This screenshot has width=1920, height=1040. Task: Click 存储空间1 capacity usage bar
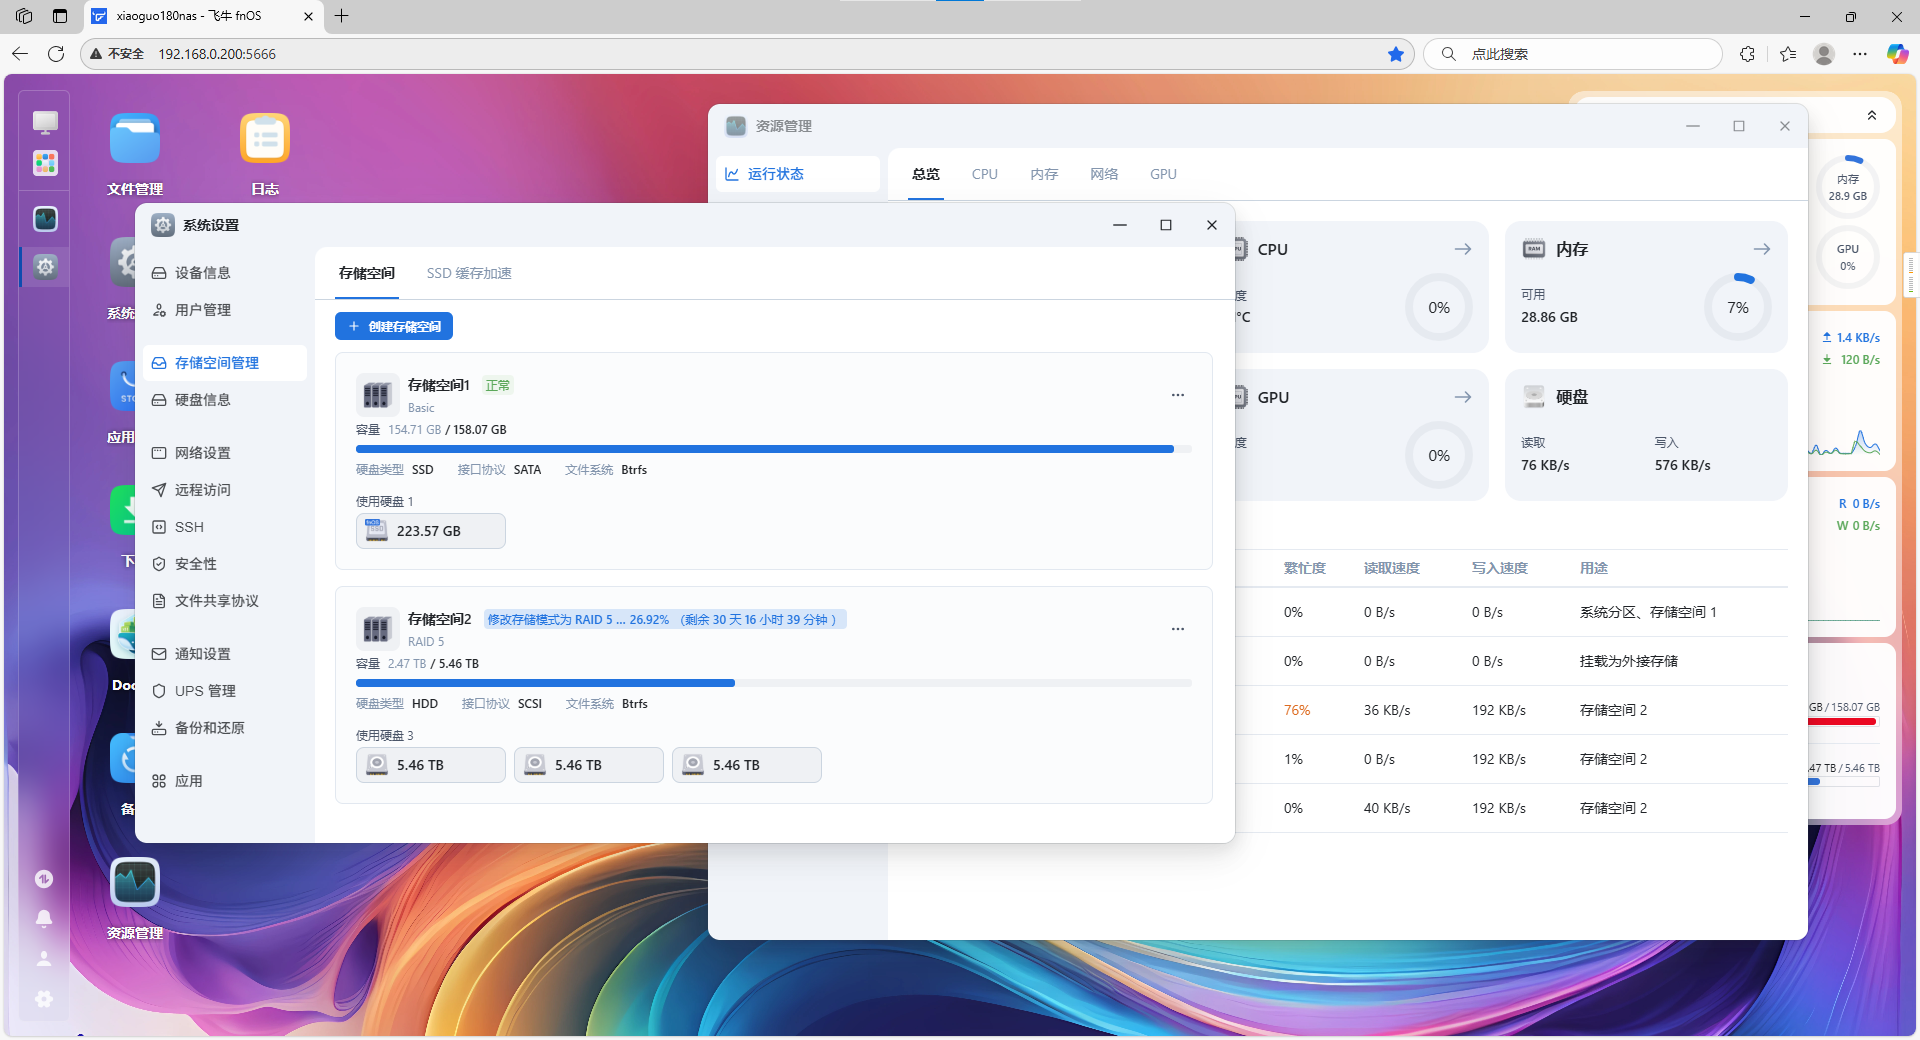point(773,449)
